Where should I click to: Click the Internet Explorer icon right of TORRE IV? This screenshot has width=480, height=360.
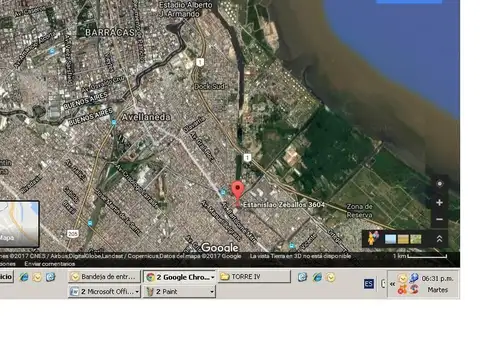(317, 277)
